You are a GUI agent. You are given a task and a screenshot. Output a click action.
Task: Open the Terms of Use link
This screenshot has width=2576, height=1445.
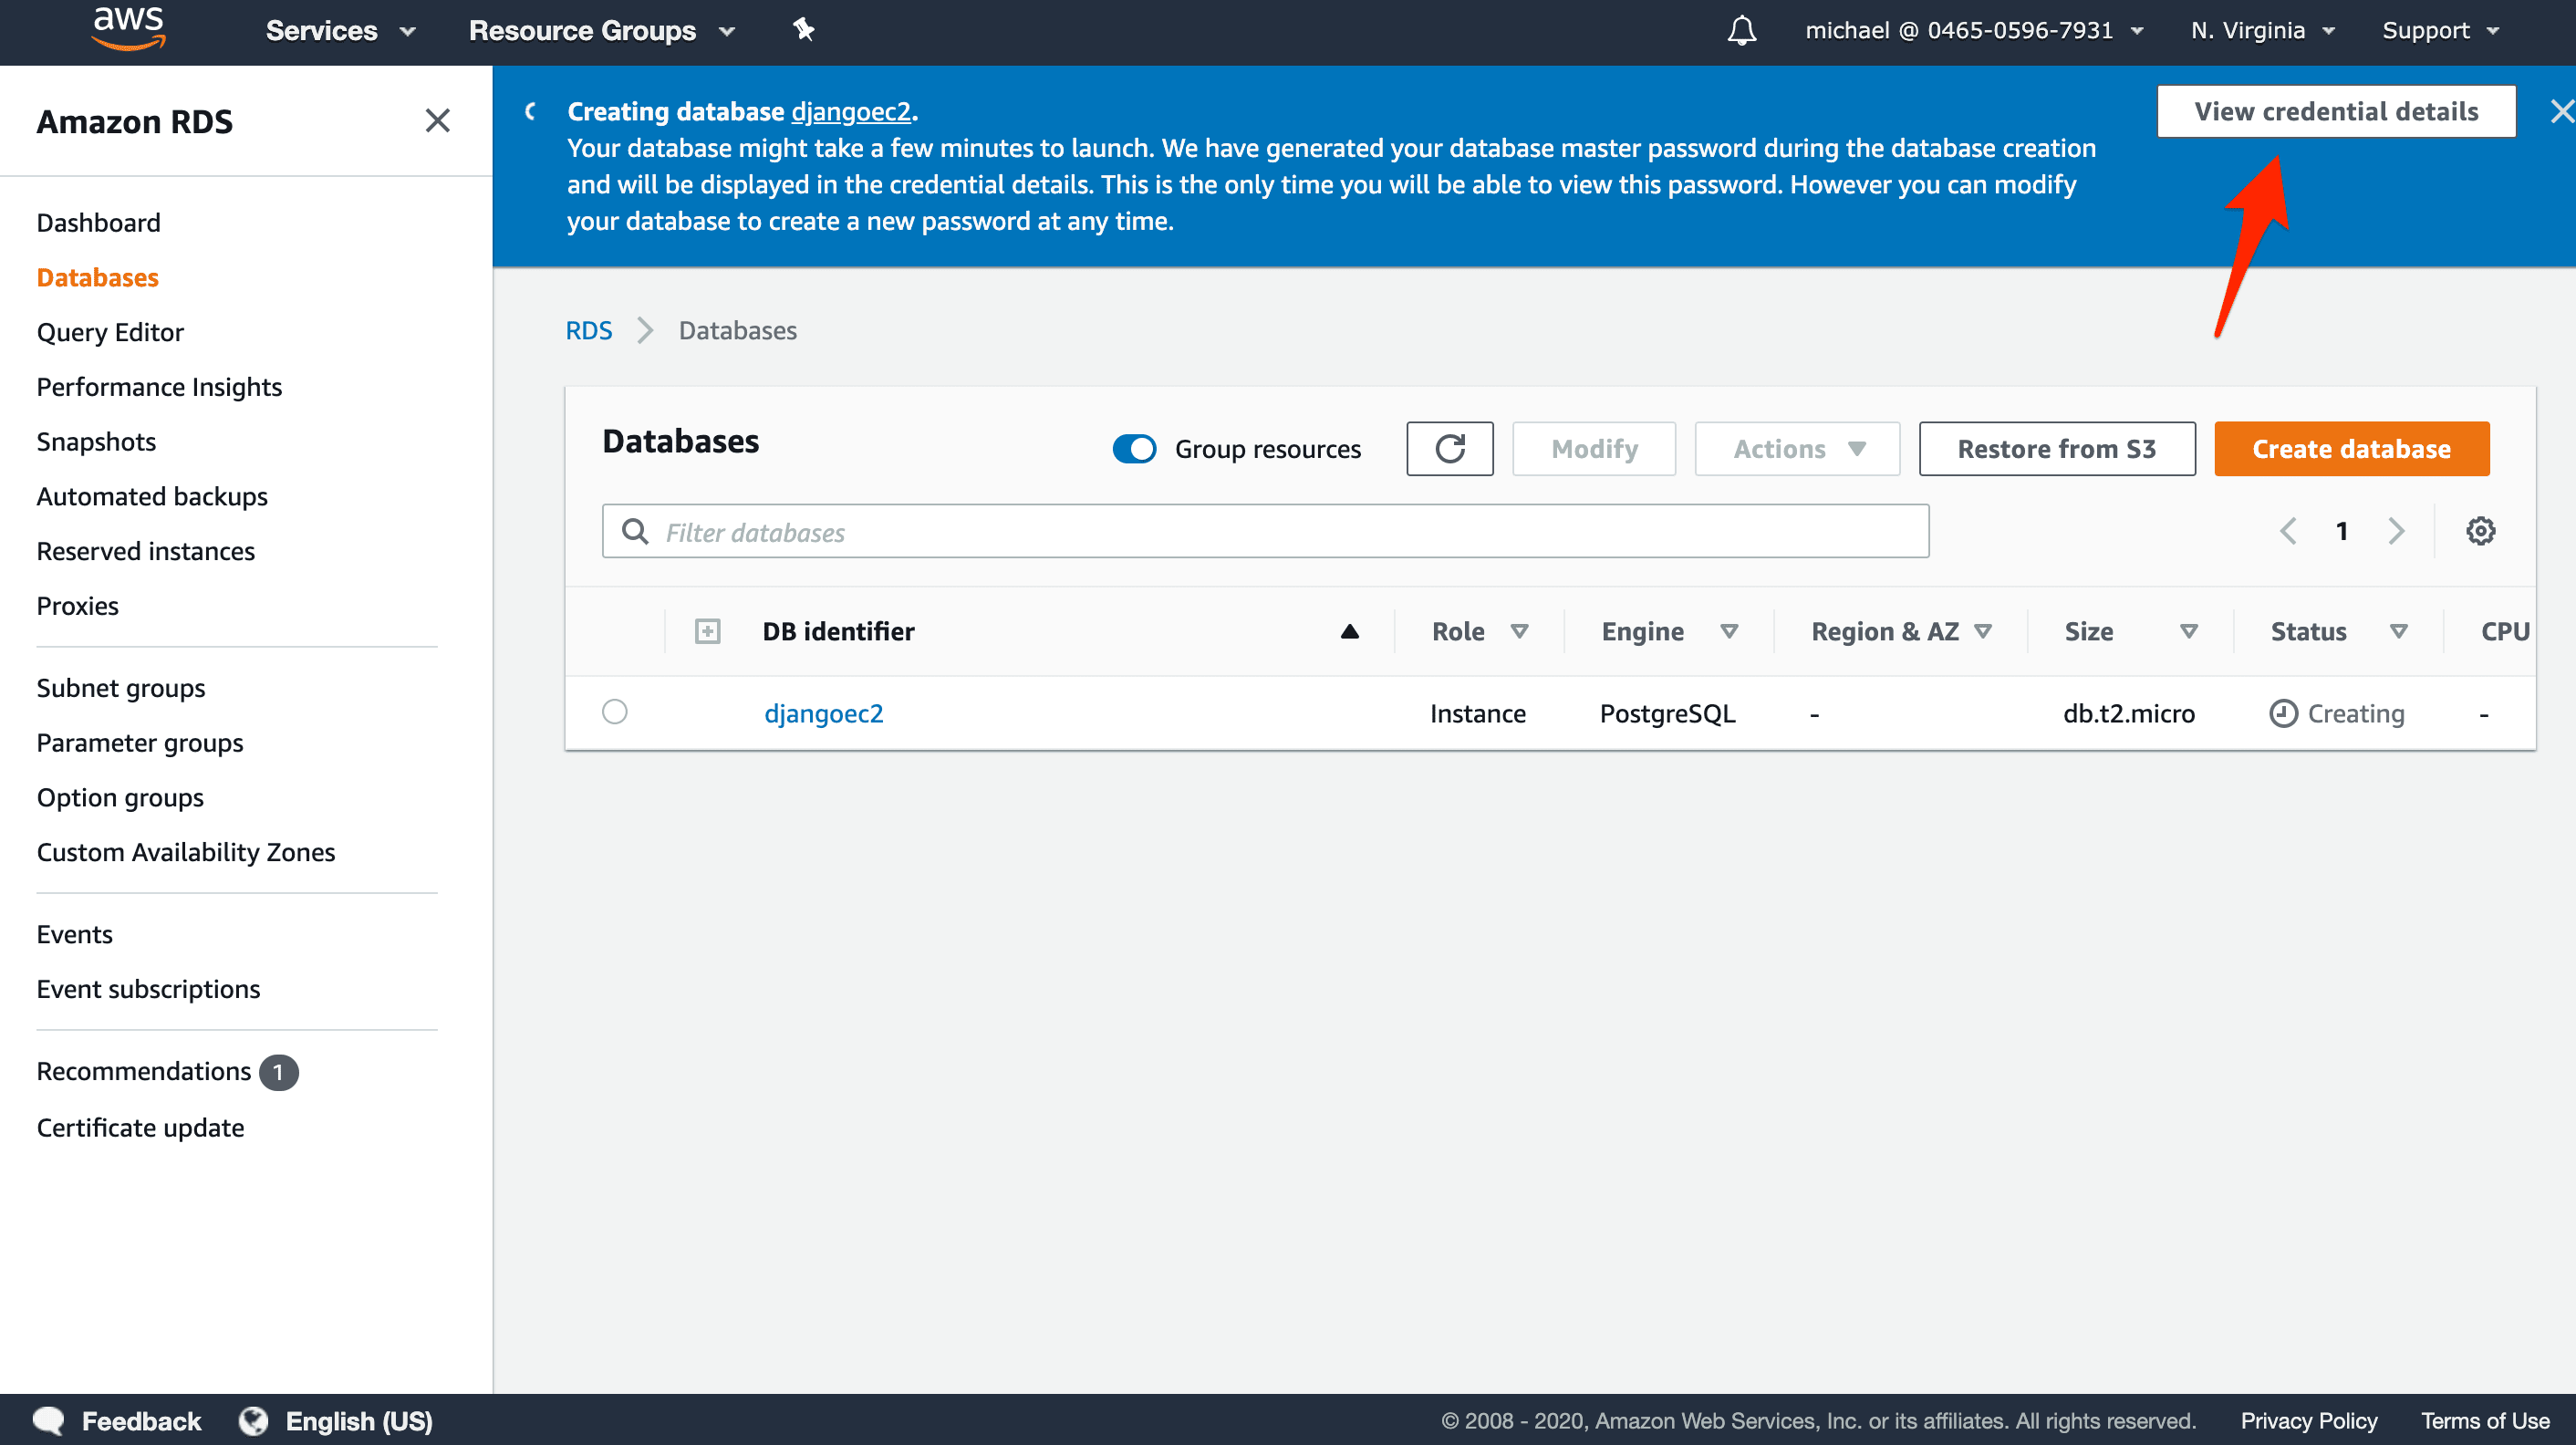tap(2485, 1421)
